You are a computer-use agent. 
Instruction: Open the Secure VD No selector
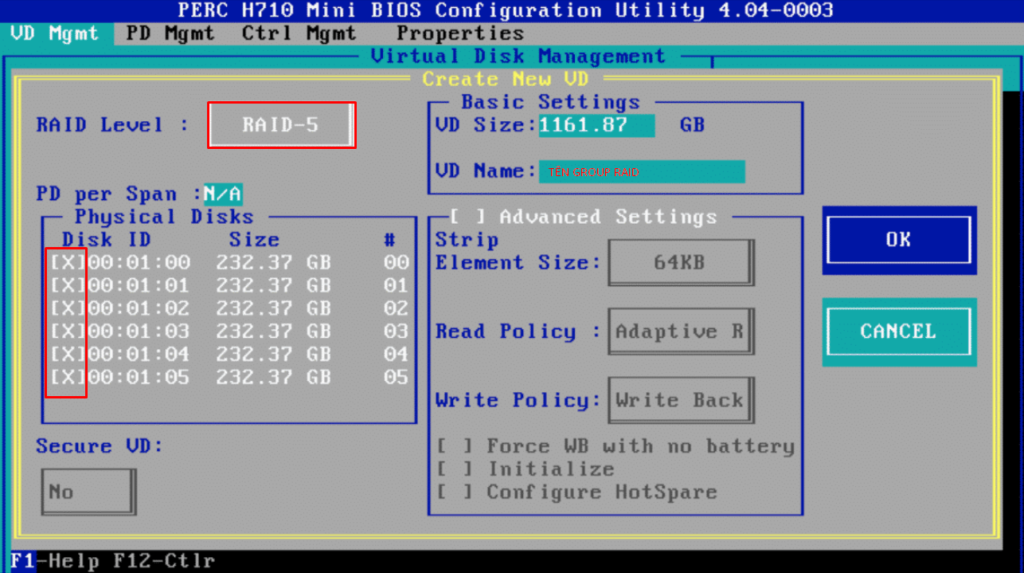click(87, 492)
